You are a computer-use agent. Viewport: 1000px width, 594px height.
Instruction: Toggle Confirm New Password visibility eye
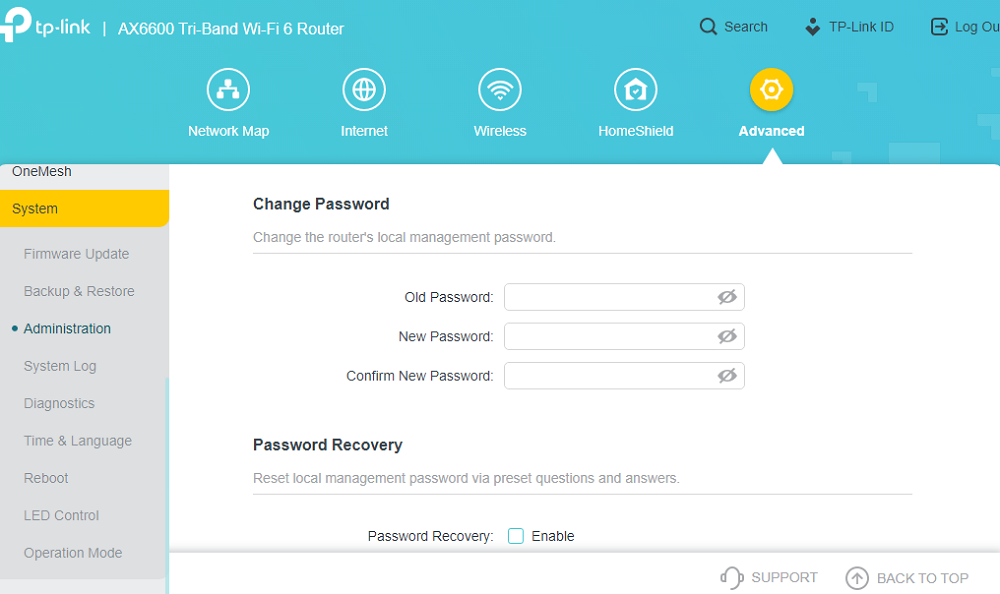[x=727, y=376]
